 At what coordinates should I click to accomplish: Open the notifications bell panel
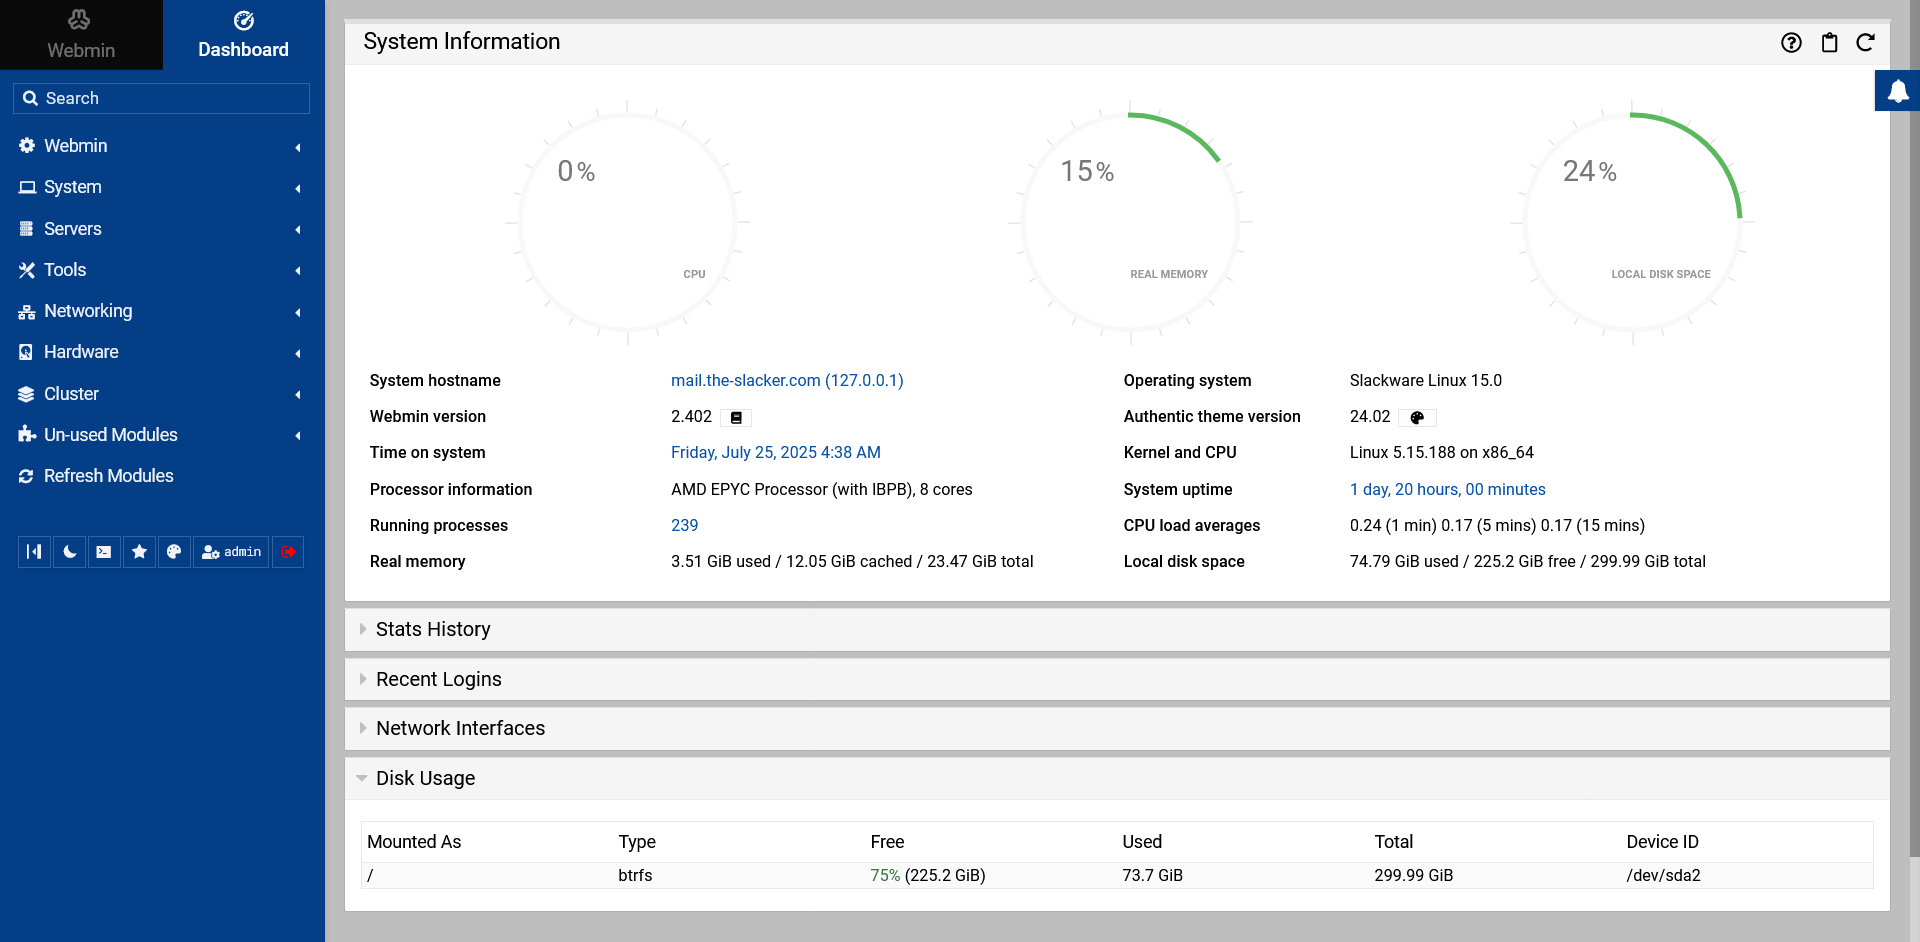[x=1897, y=92]
